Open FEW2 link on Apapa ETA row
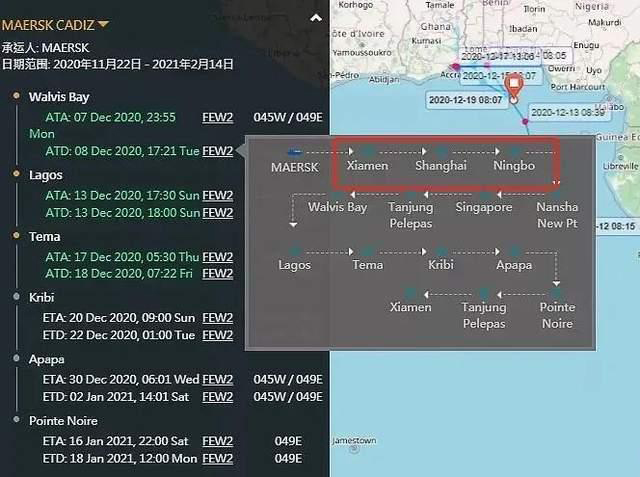The image size is (640, 477). [218, 379]
